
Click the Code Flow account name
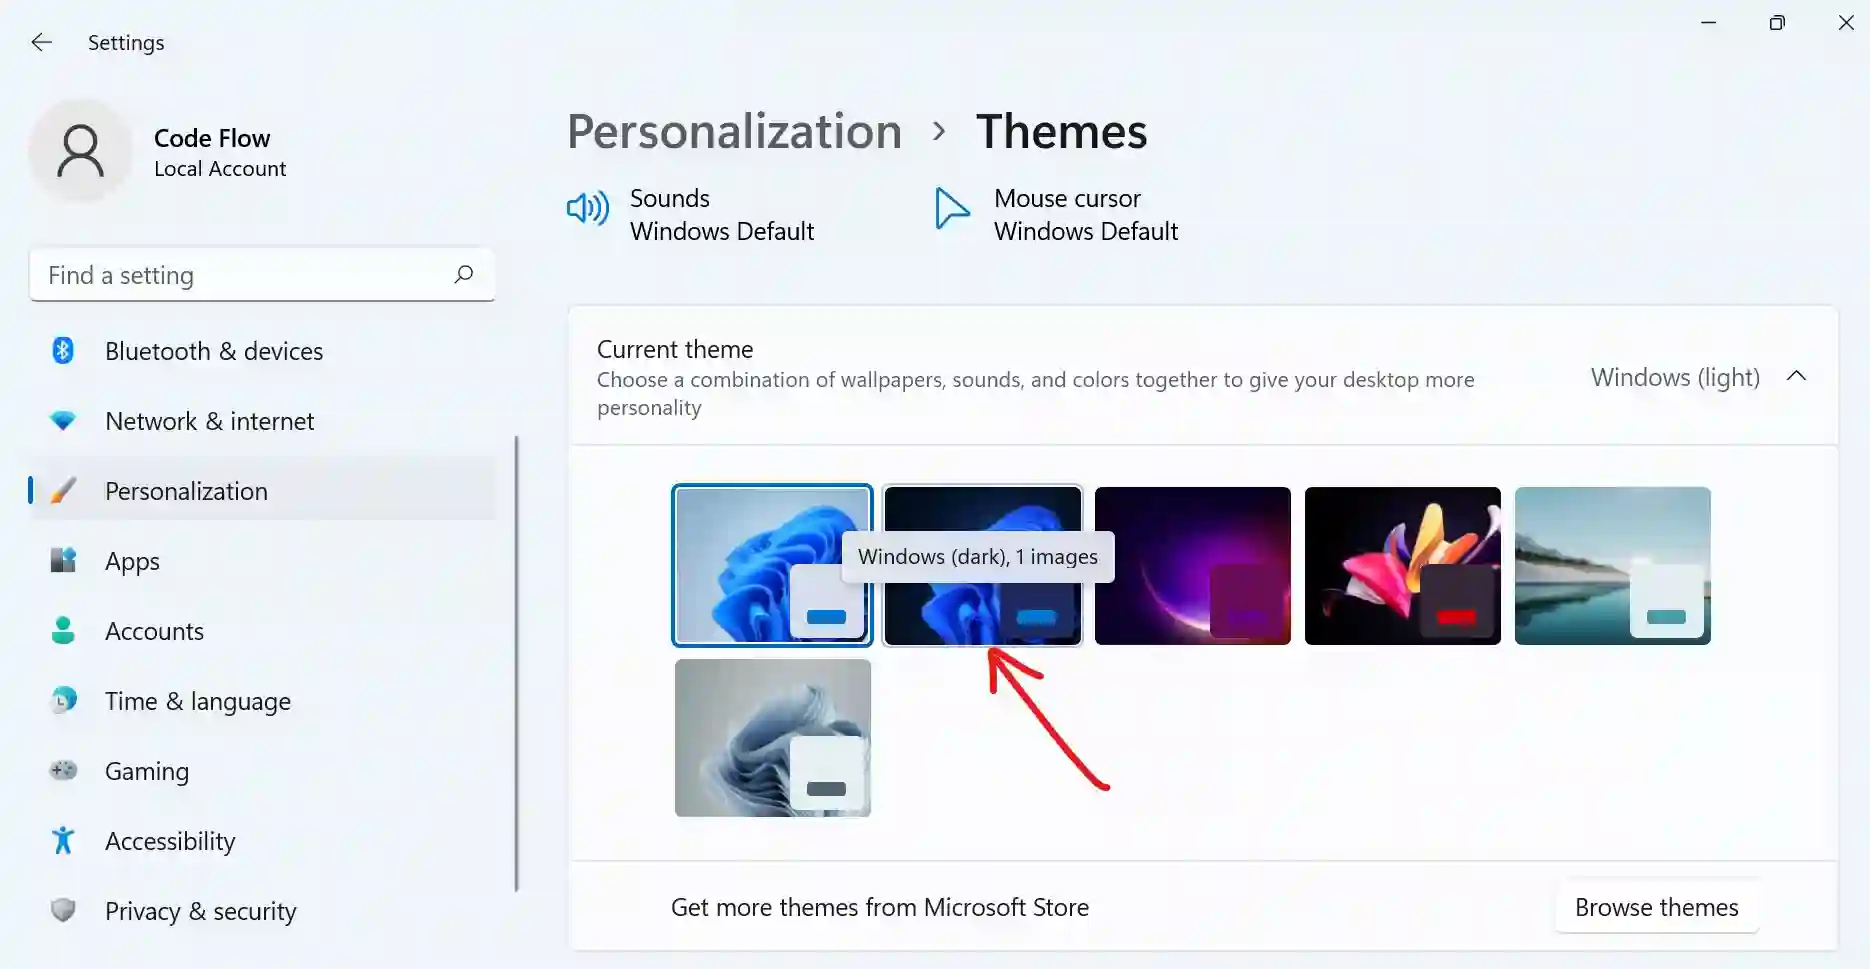tap(212, 138)
